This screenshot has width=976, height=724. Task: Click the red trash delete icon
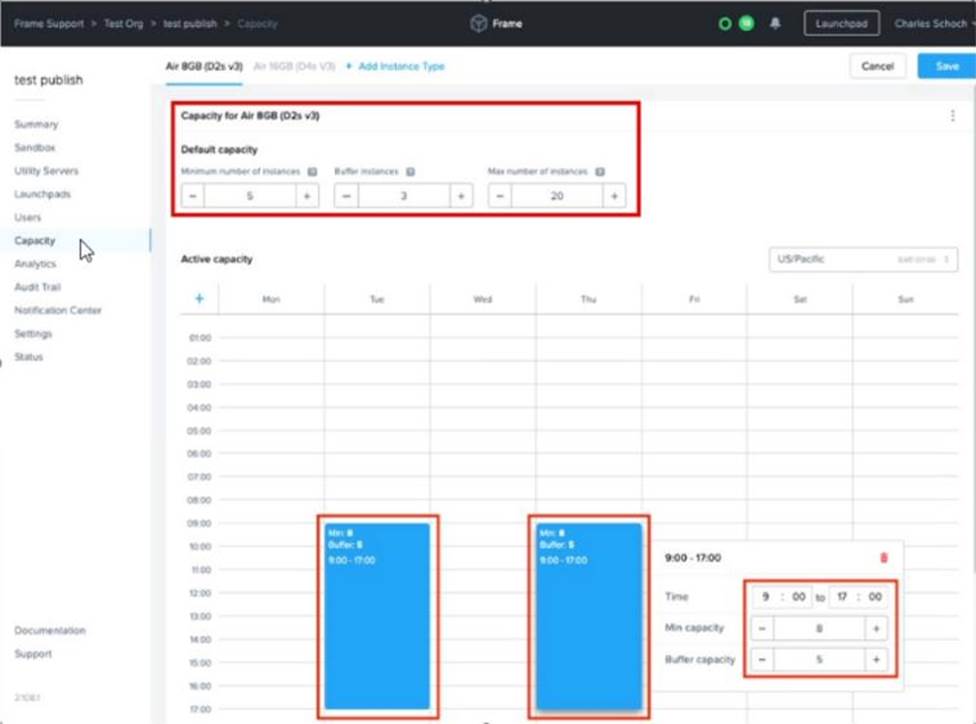pyautogui.click(x=883, y=558)
